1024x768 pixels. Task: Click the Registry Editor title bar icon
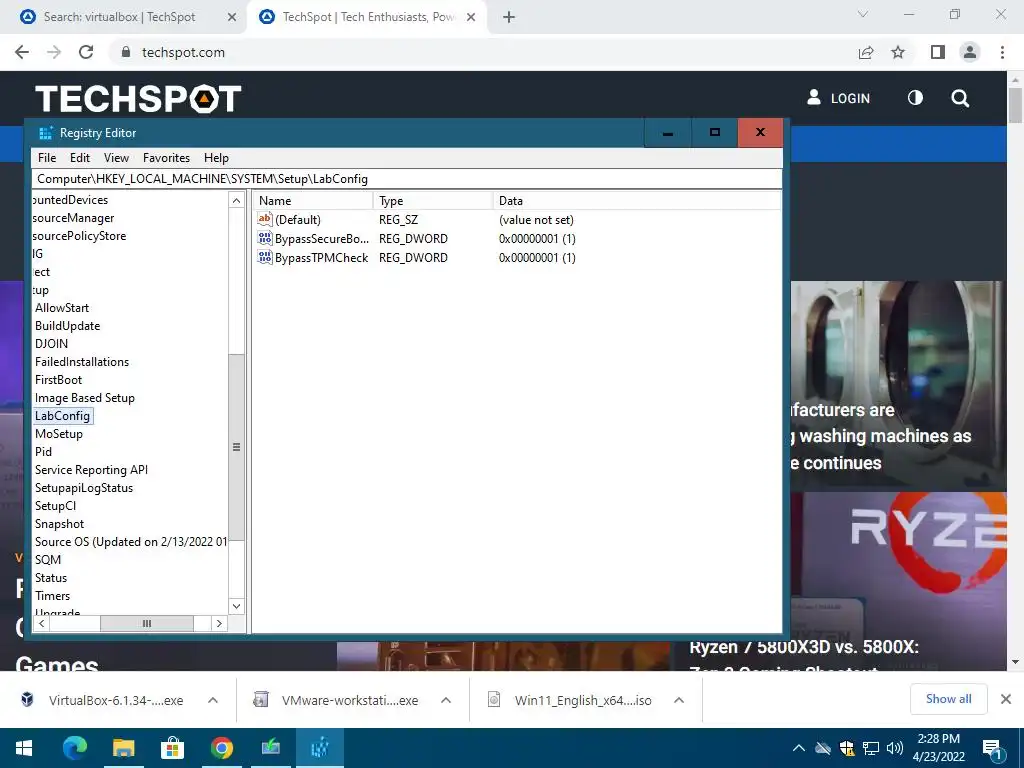[x=46, y=133]
